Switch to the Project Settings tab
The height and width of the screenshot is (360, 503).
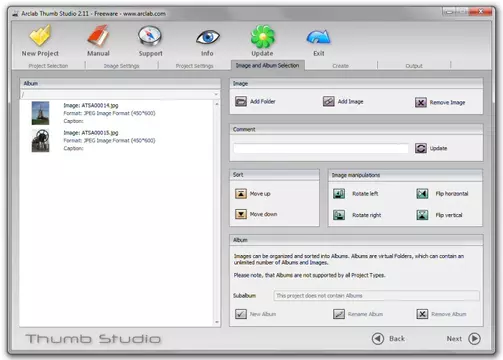pos(195,66)
